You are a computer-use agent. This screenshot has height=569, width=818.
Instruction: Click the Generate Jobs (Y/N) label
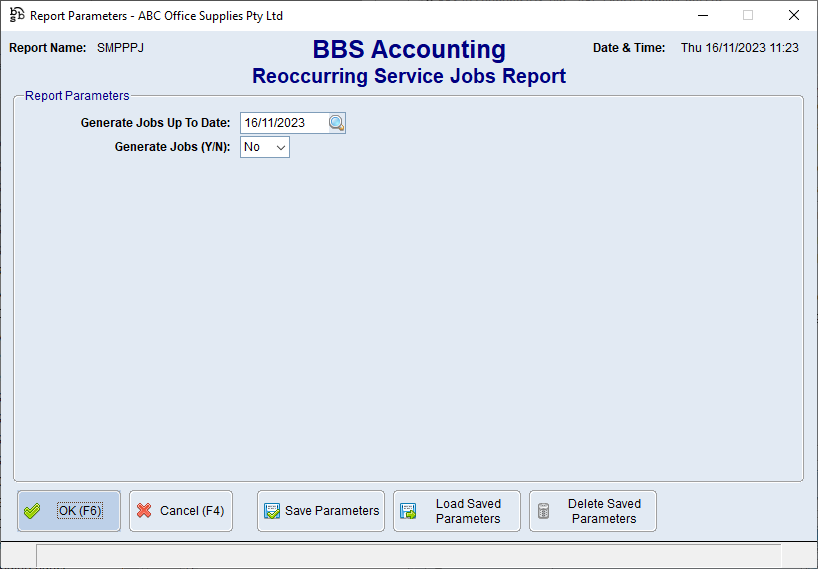click(x=173, y=147)
